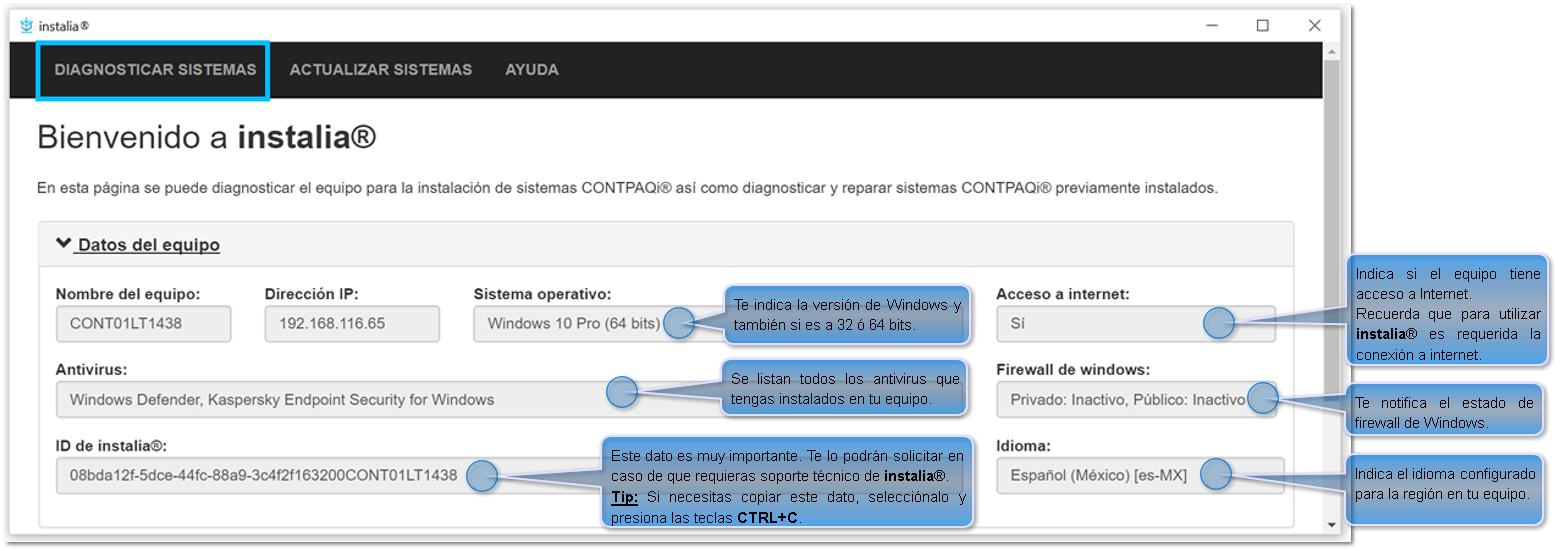Click the 'Idioma:' label

tap(1024, 446)
